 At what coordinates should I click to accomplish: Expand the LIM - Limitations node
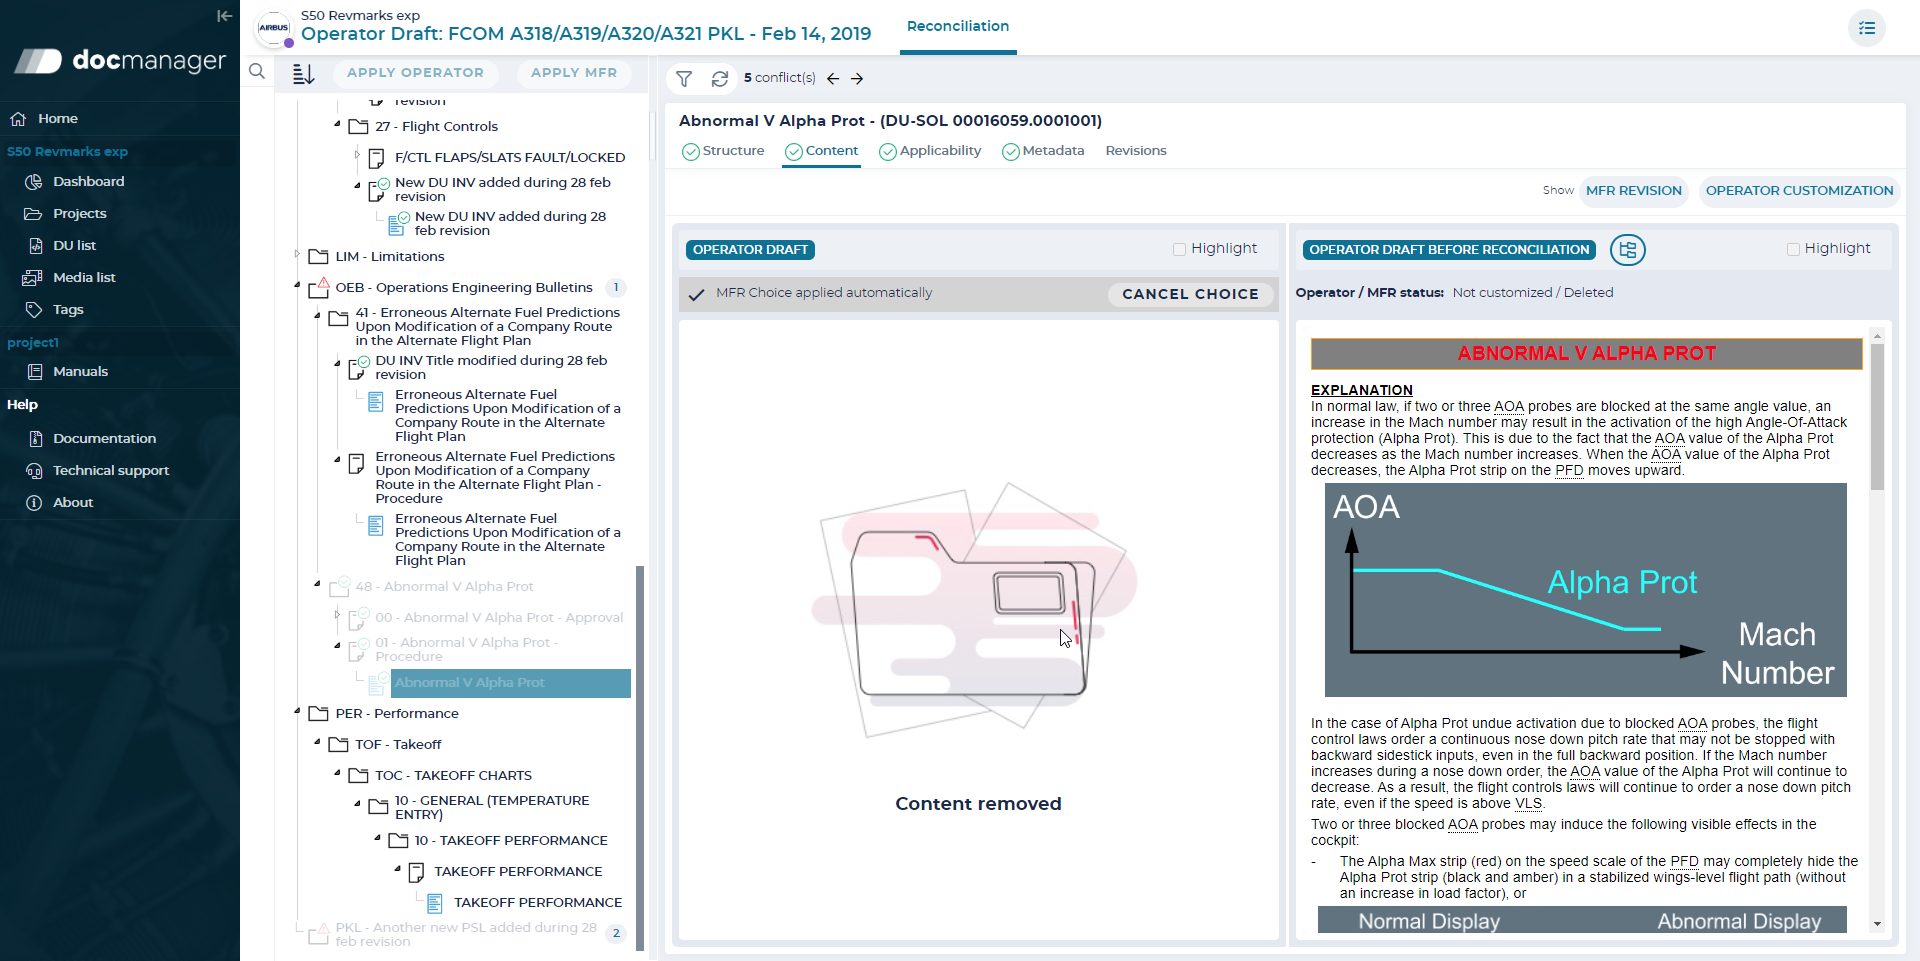click(x=297, y=255)
